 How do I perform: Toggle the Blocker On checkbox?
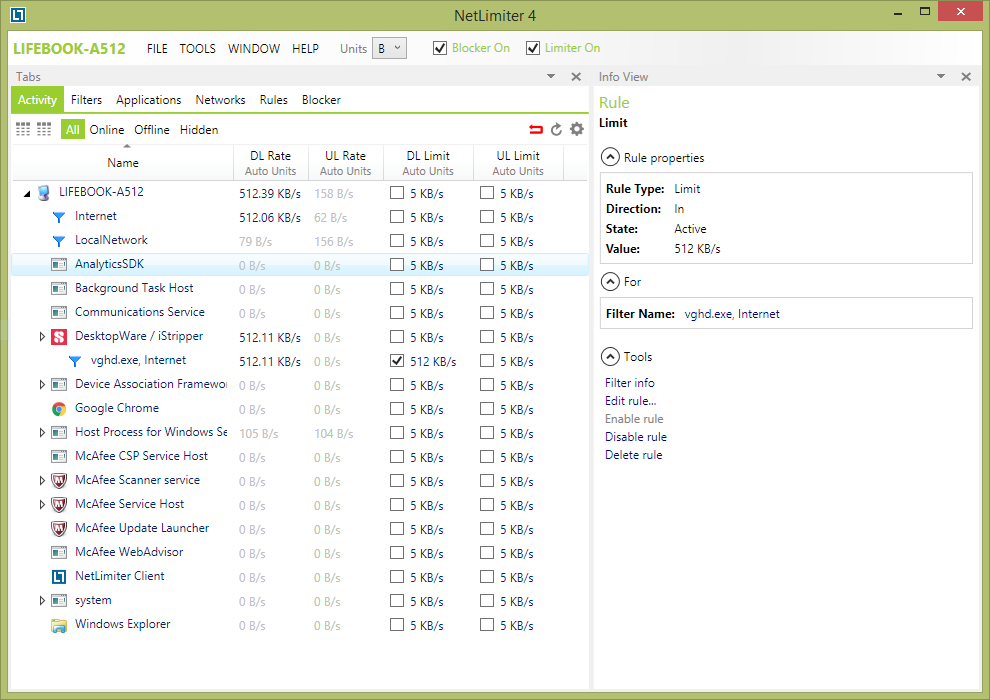440,48
